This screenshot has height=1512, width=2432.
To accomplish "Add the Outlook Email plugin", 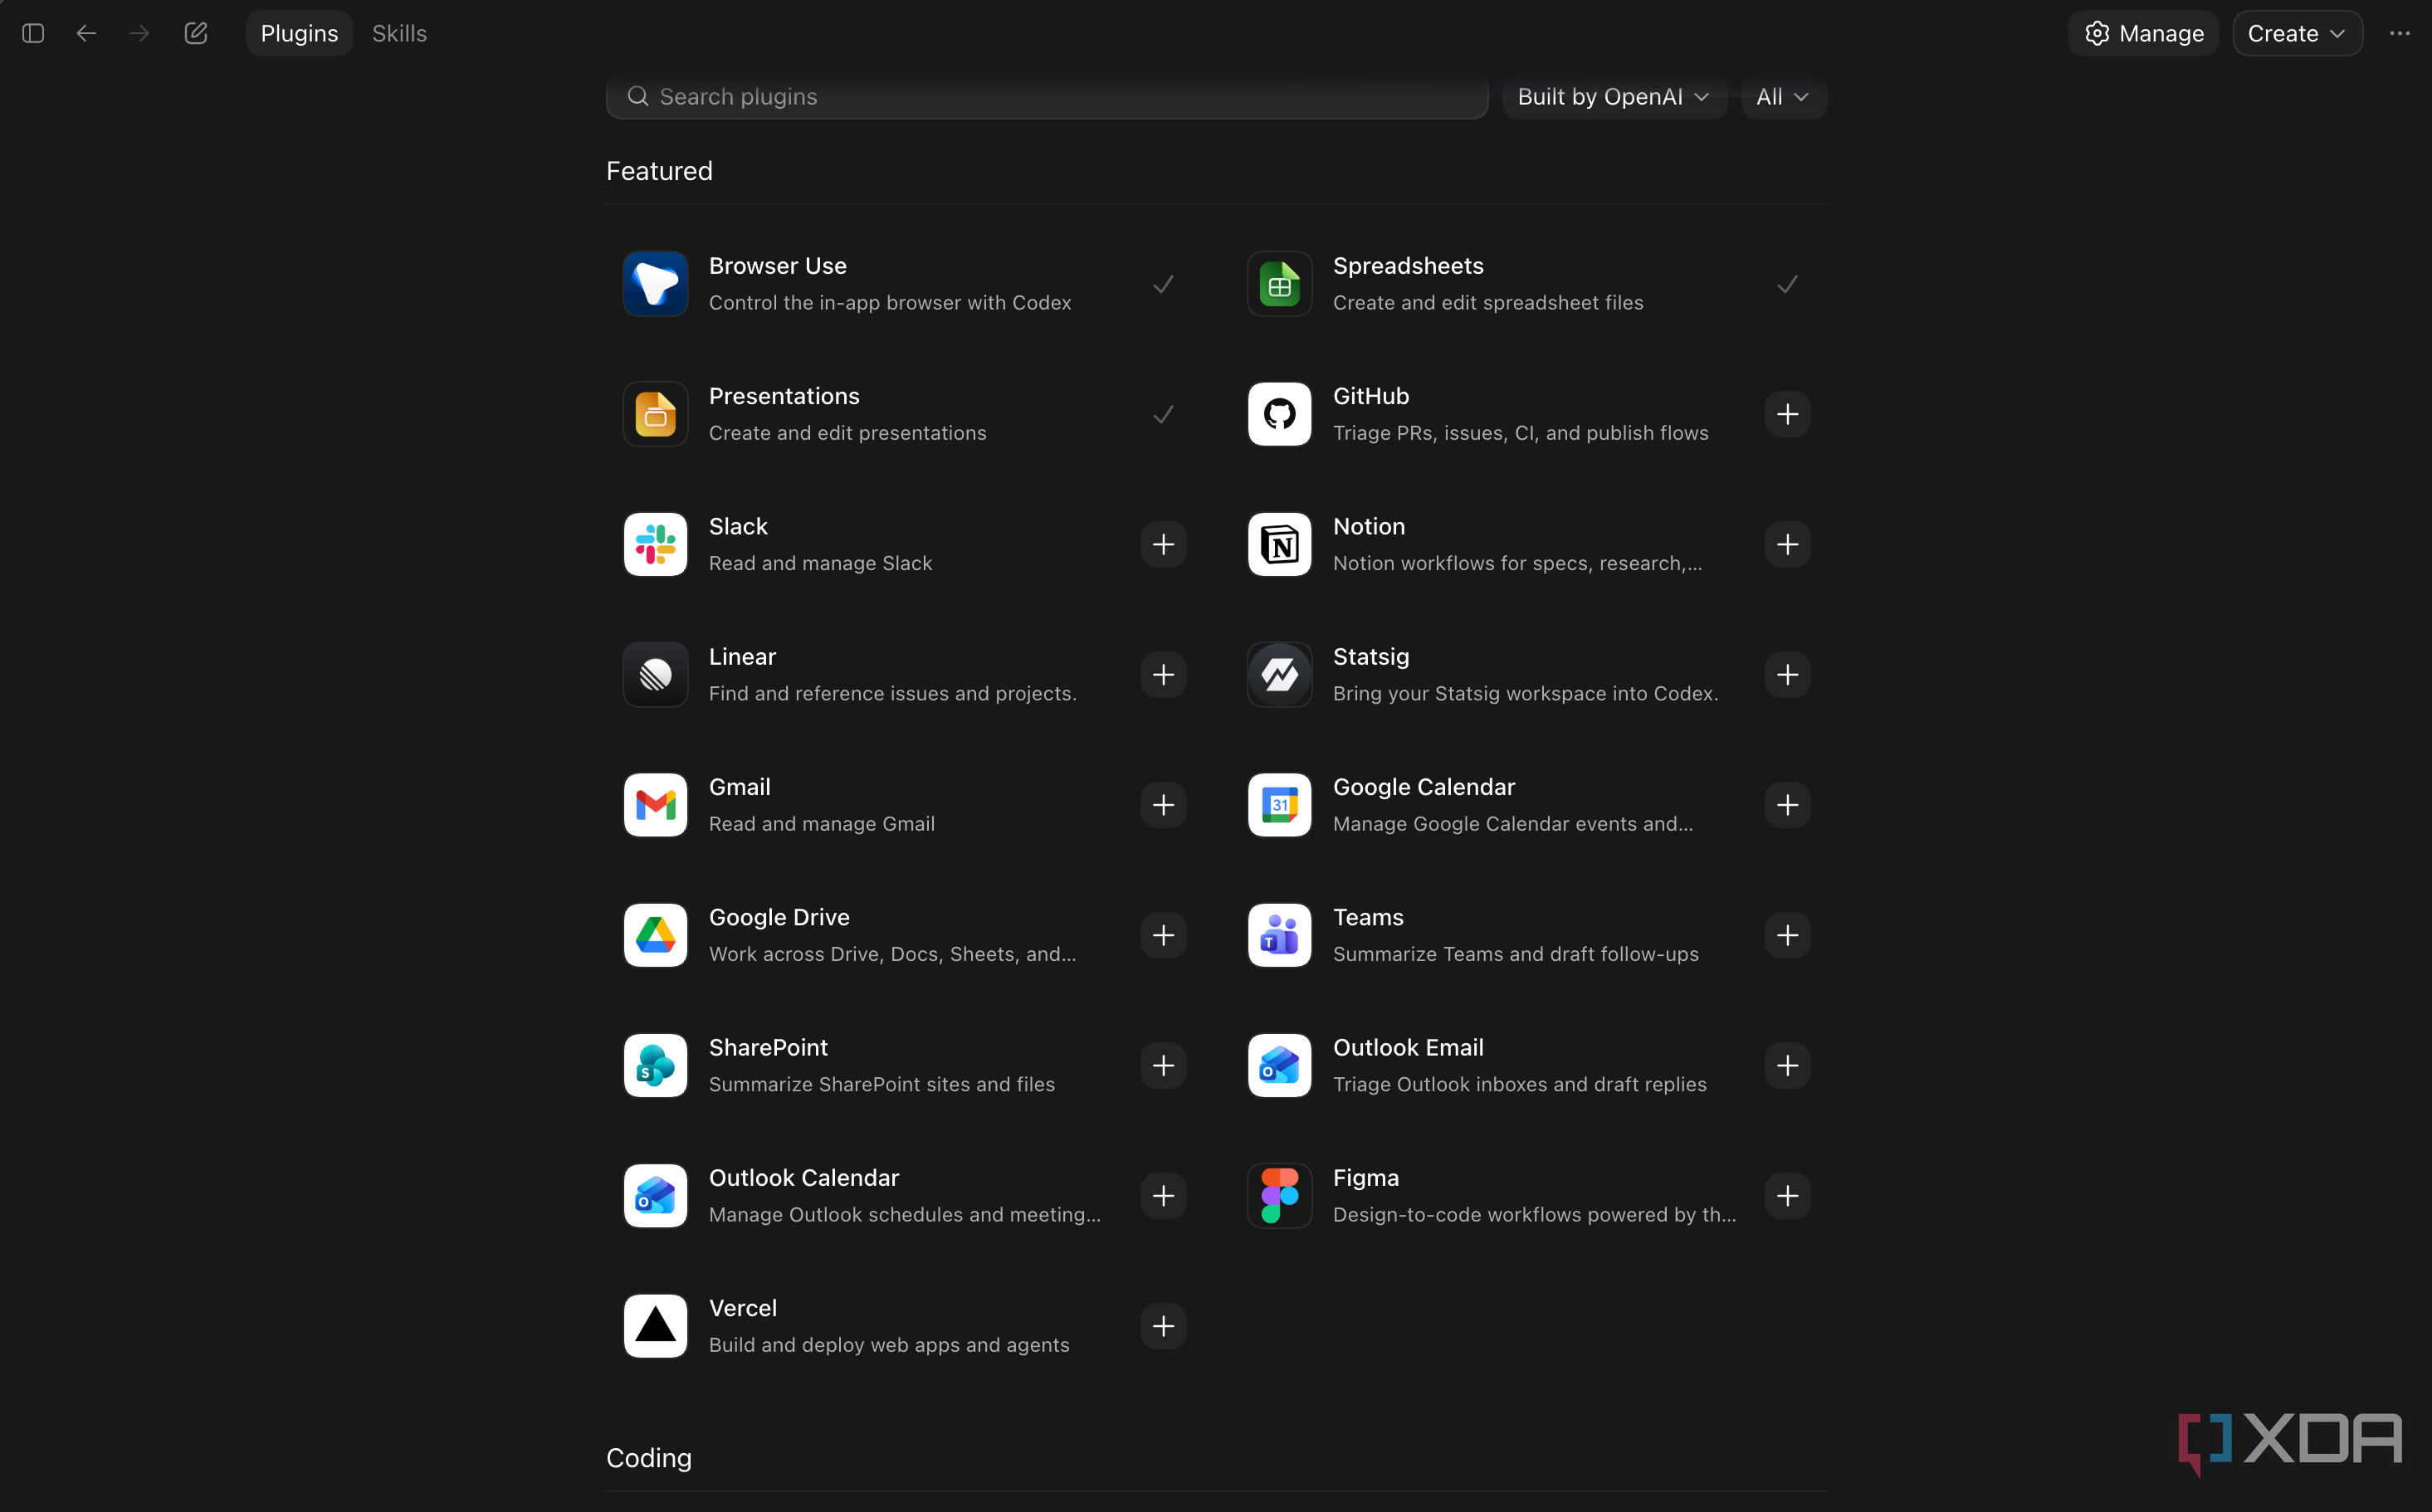I will 1787,1066.
